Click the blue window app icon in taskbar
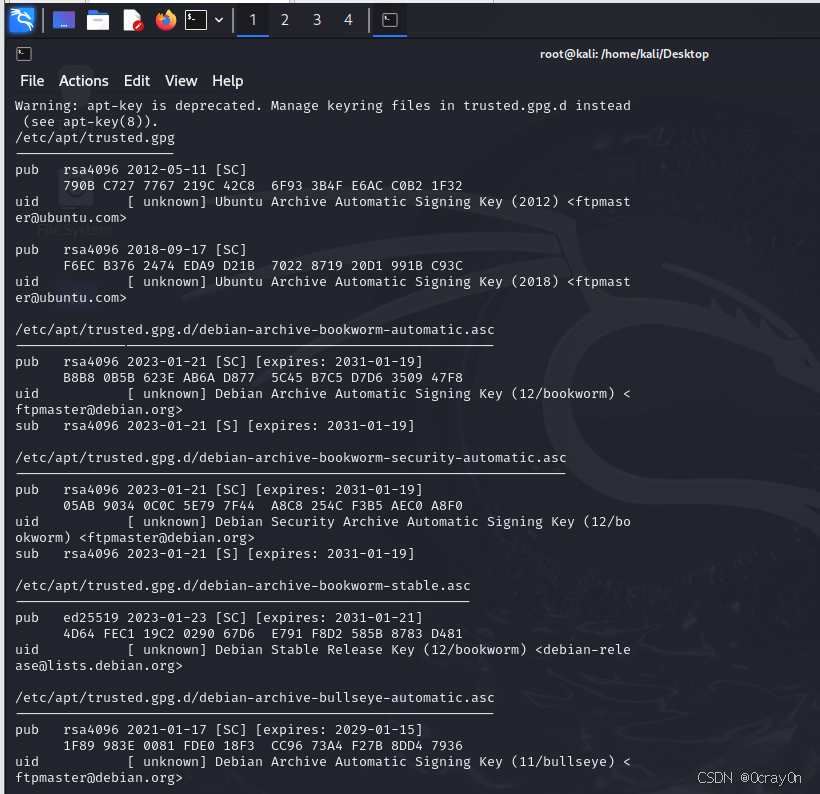Screen dimensions: 820x794 (x=64, y=20)
